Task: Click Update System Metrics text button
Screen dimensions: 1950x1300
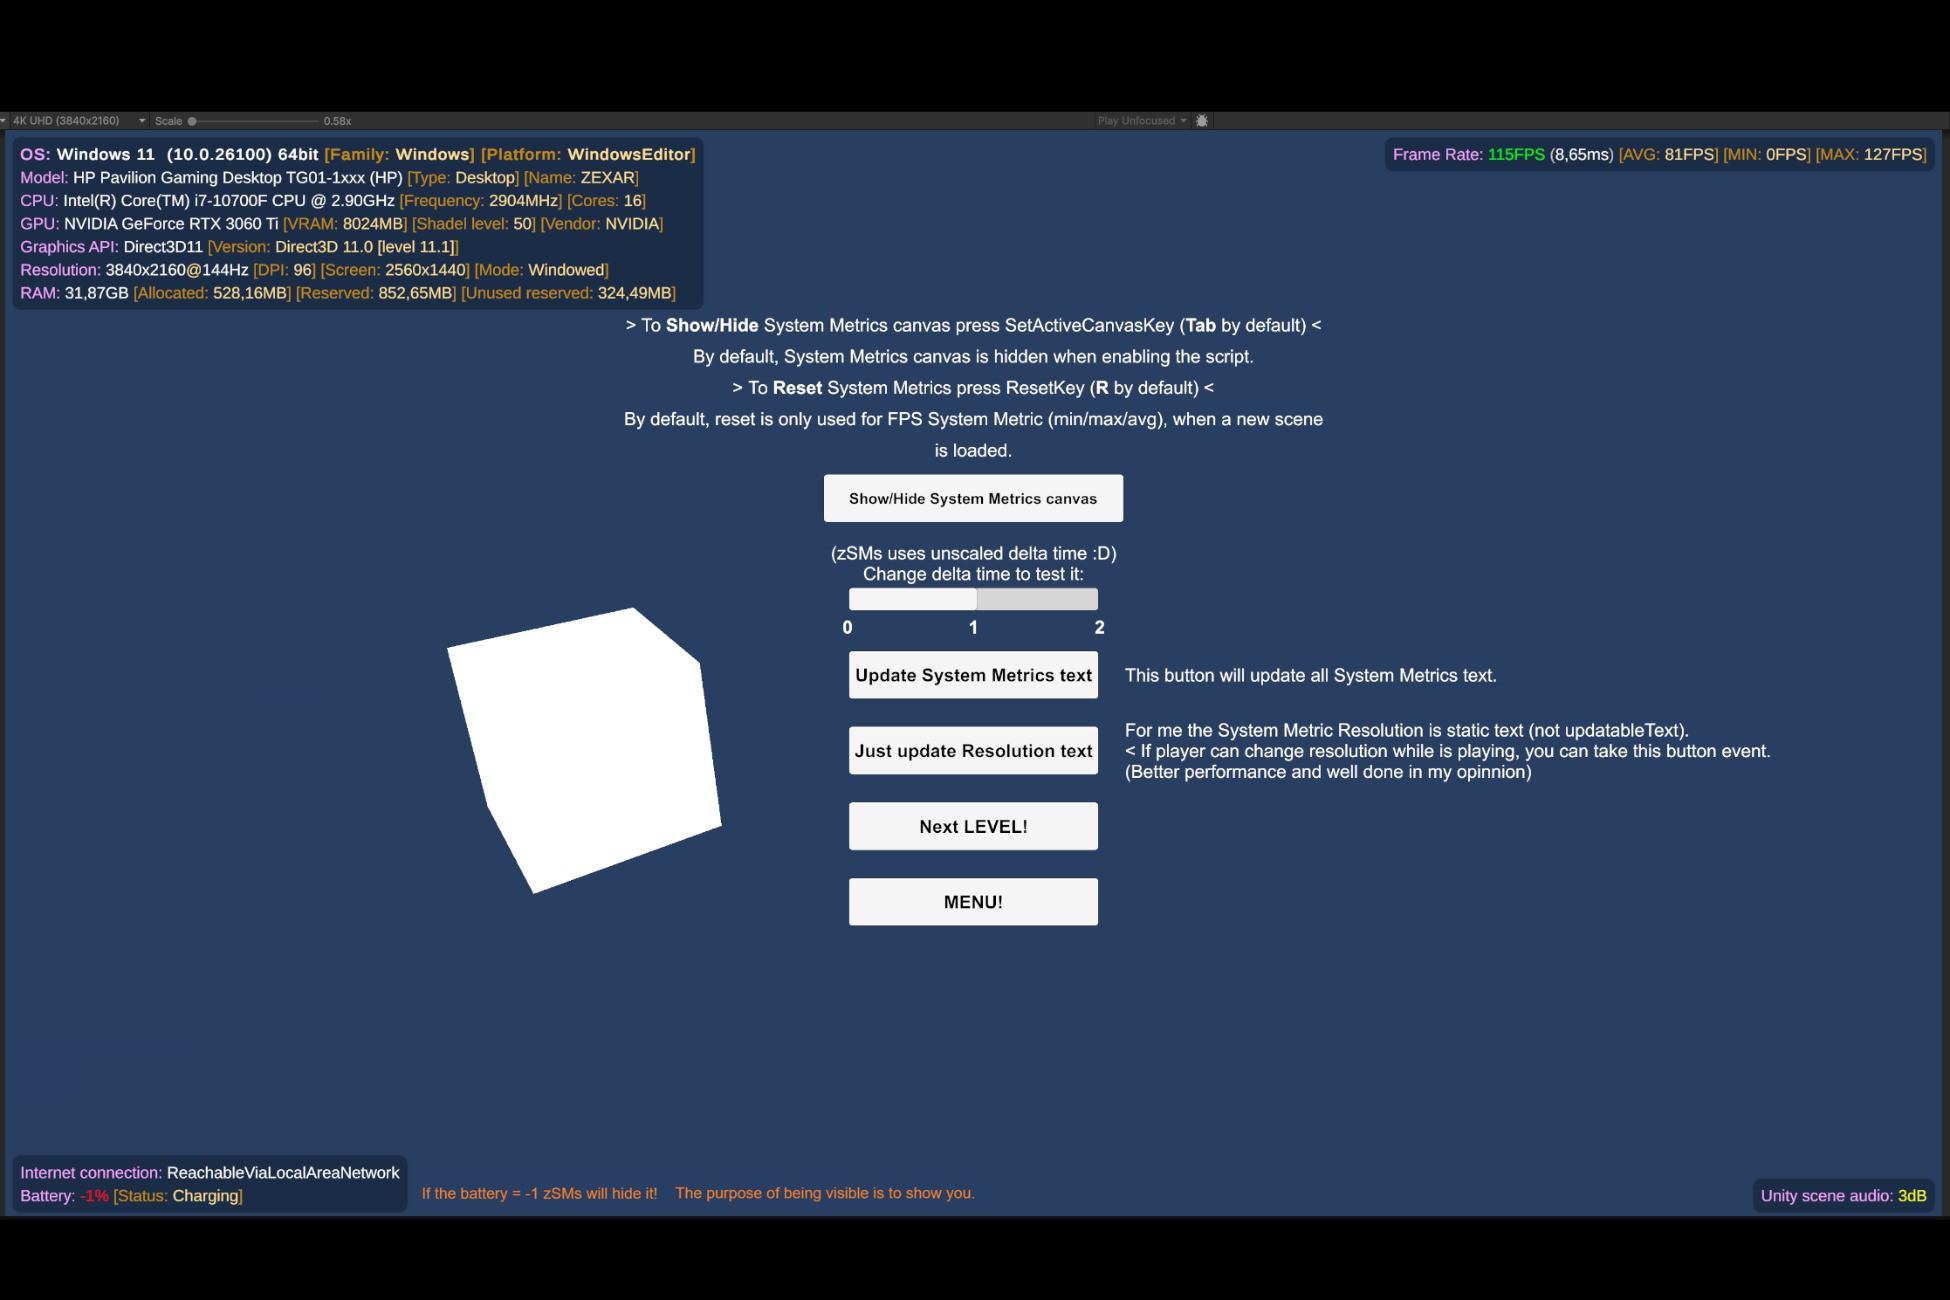Action: pyautogui.click(x=973, y=675)
